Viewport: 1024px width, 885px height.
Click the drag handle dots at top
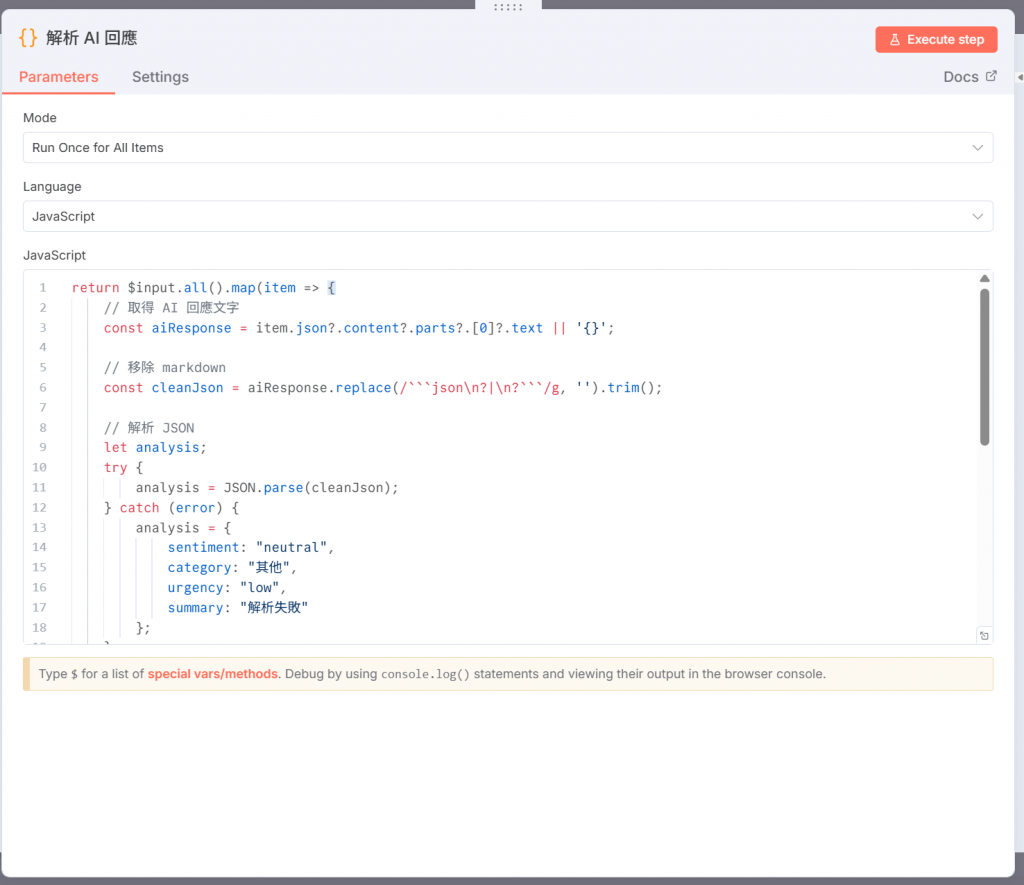tap(508, 7)
